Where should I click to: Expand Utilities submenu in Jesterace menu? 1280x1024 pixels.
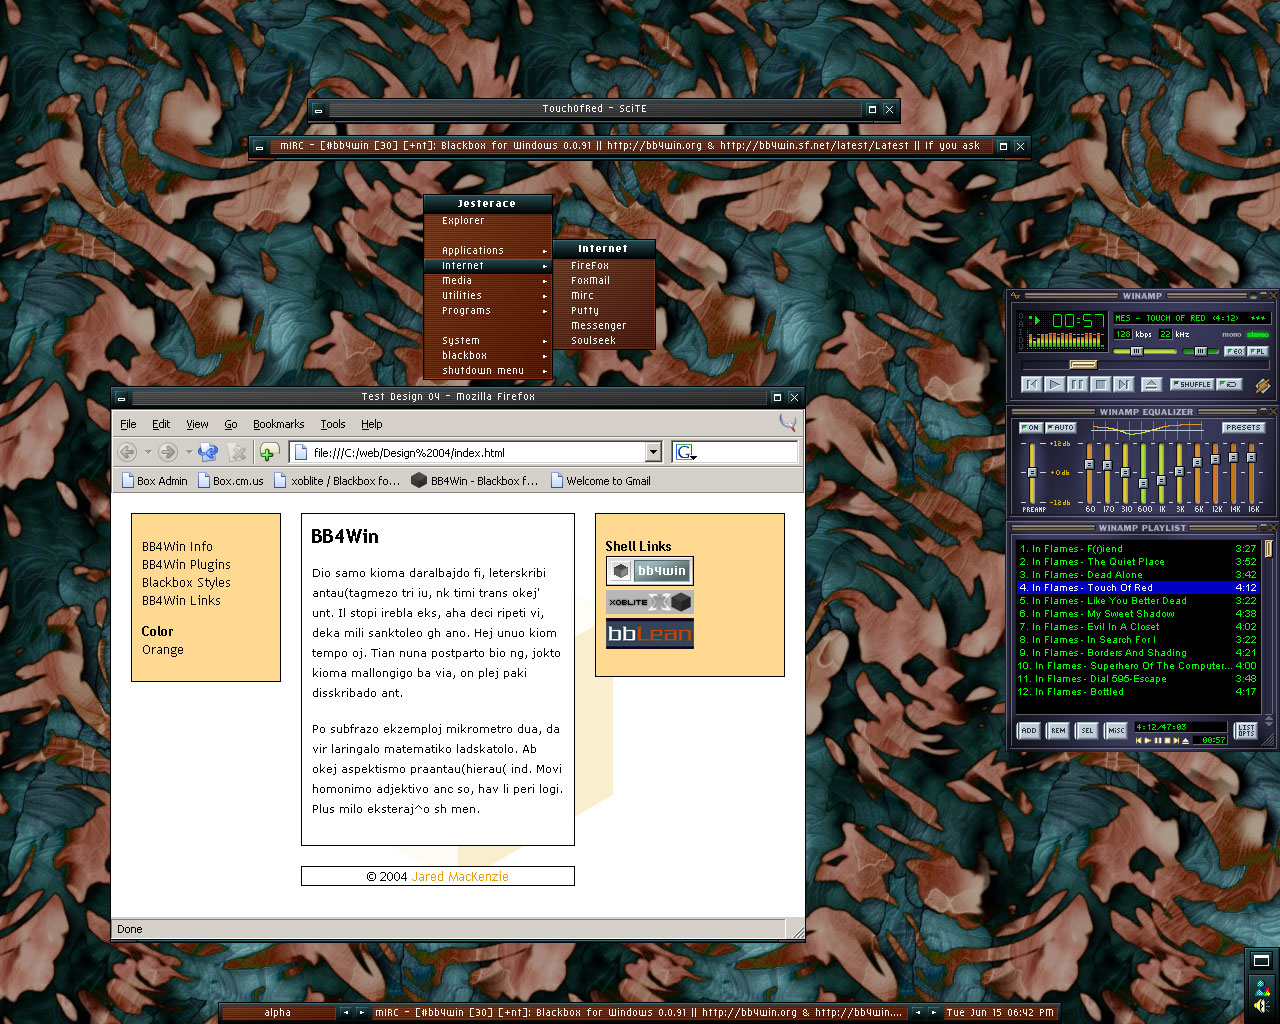pos(487,296)
